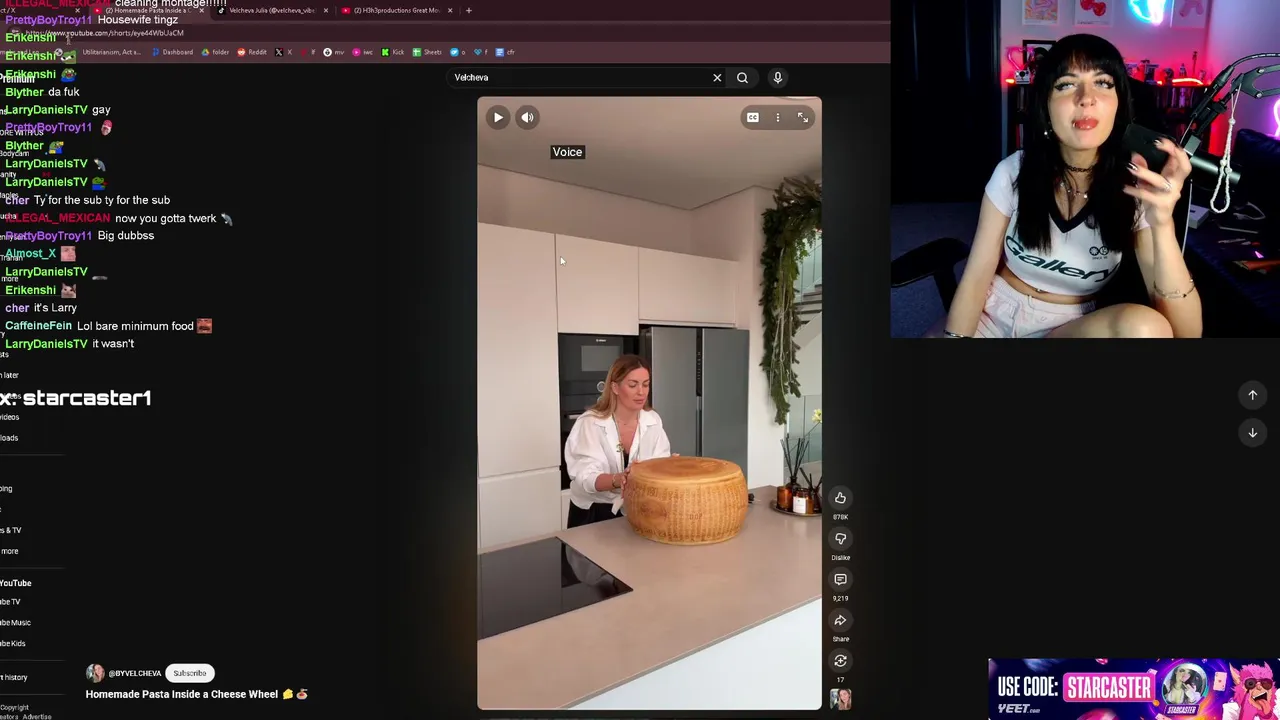The height and width of the screenshot is (720, 1280).
Task: Open the iwc bookmark
Action: (362, 52)
